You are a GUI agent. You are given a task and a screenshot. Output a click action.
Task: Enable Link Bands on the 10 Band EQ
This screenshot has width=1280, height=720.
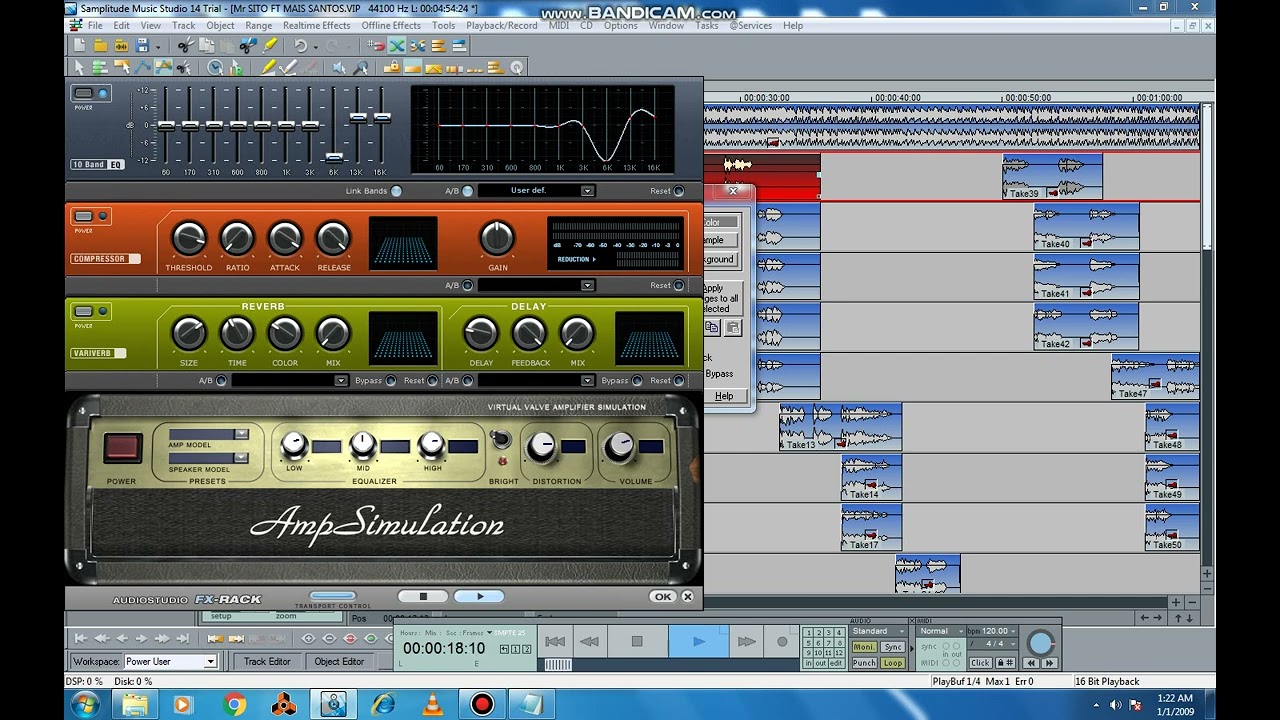(x=396, y=191)
